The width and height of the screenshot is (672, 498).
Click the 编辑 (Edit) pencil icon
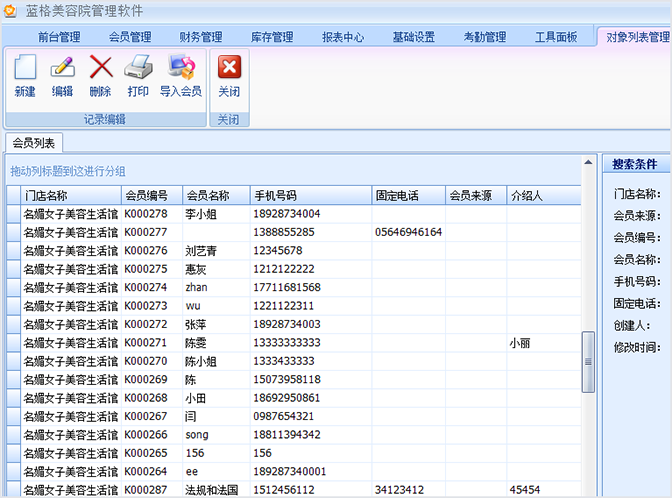pos(62,75)
